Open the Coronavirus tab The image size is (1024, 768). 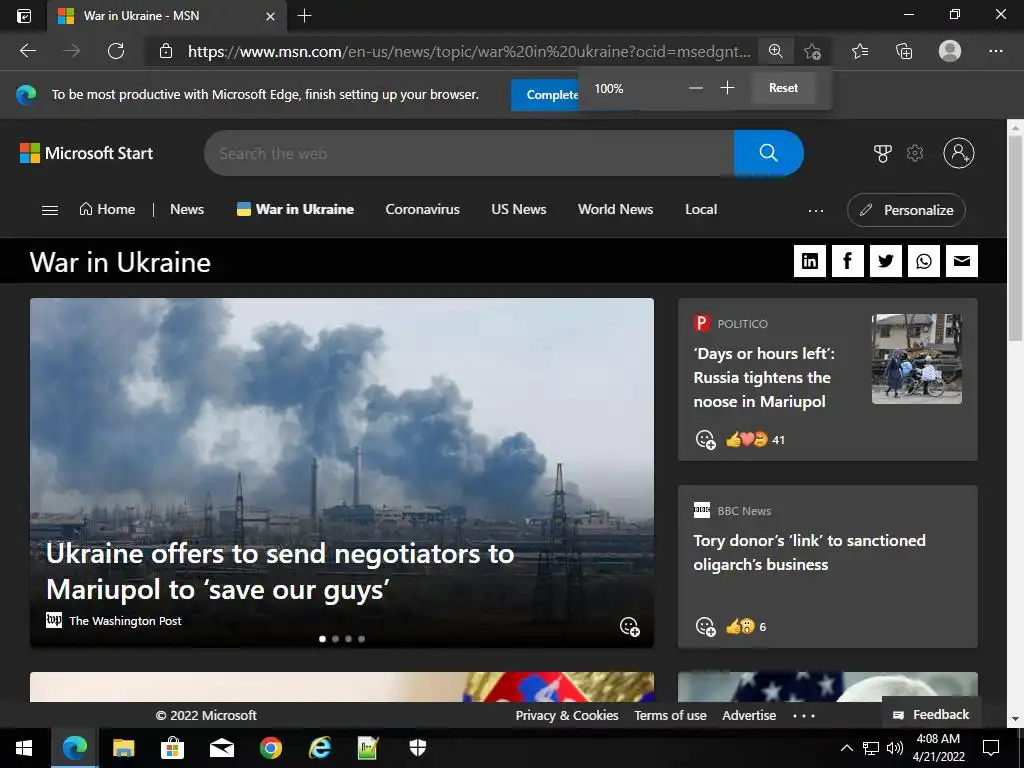(x=423, y=210)
